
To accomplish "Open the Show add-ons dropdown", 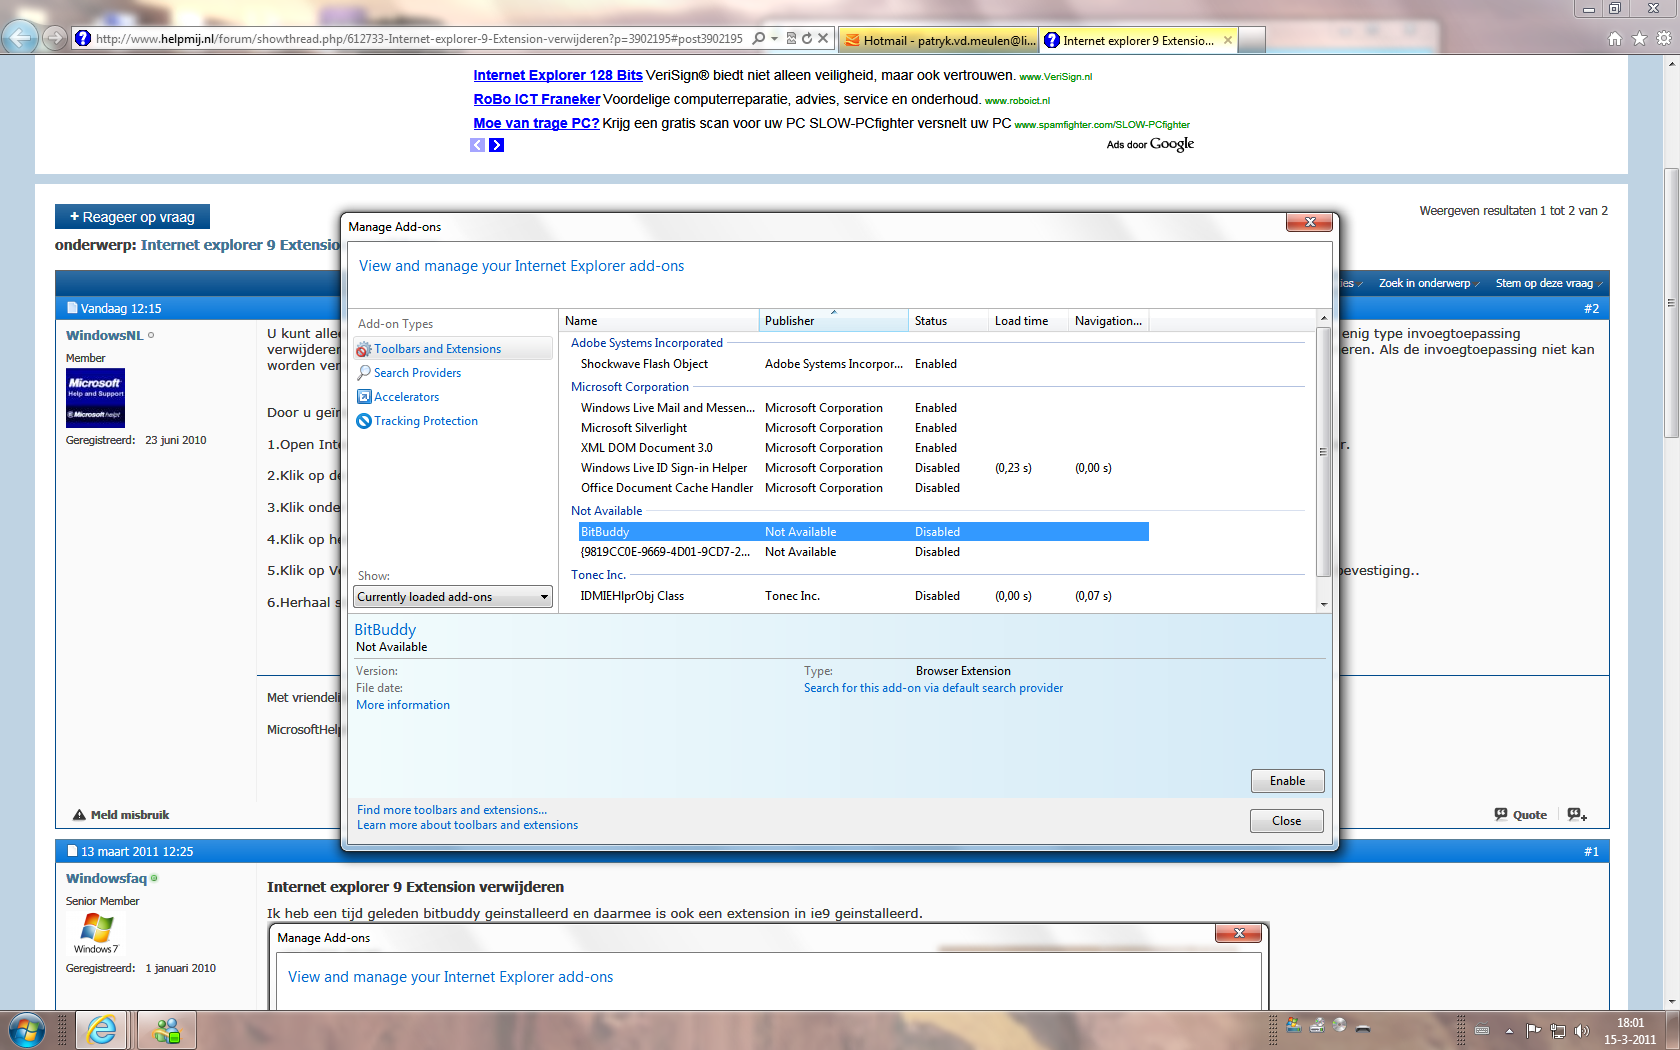I will tap(453, 597).
